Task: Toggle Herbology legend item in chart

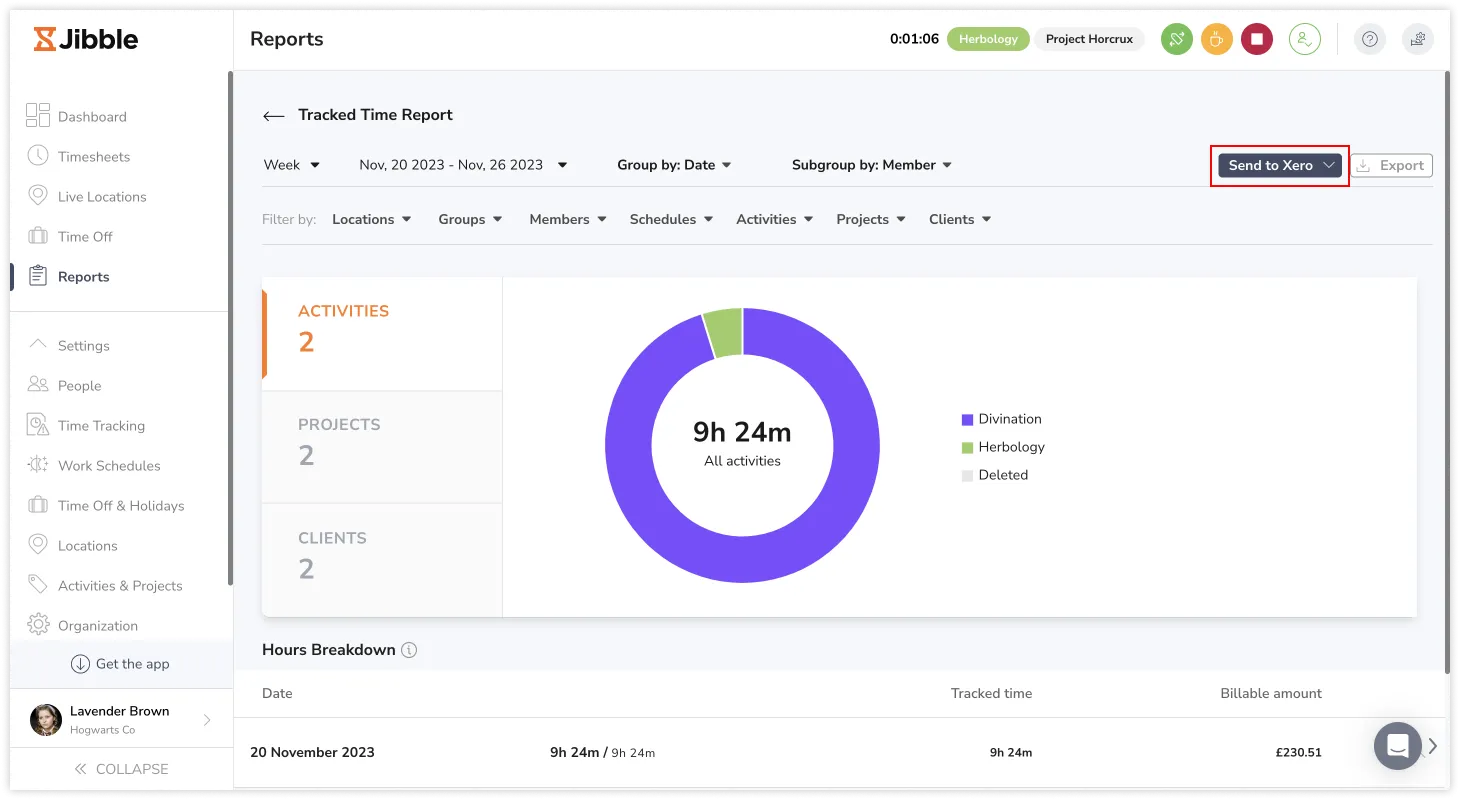Action: click(x=1003, y=447)
